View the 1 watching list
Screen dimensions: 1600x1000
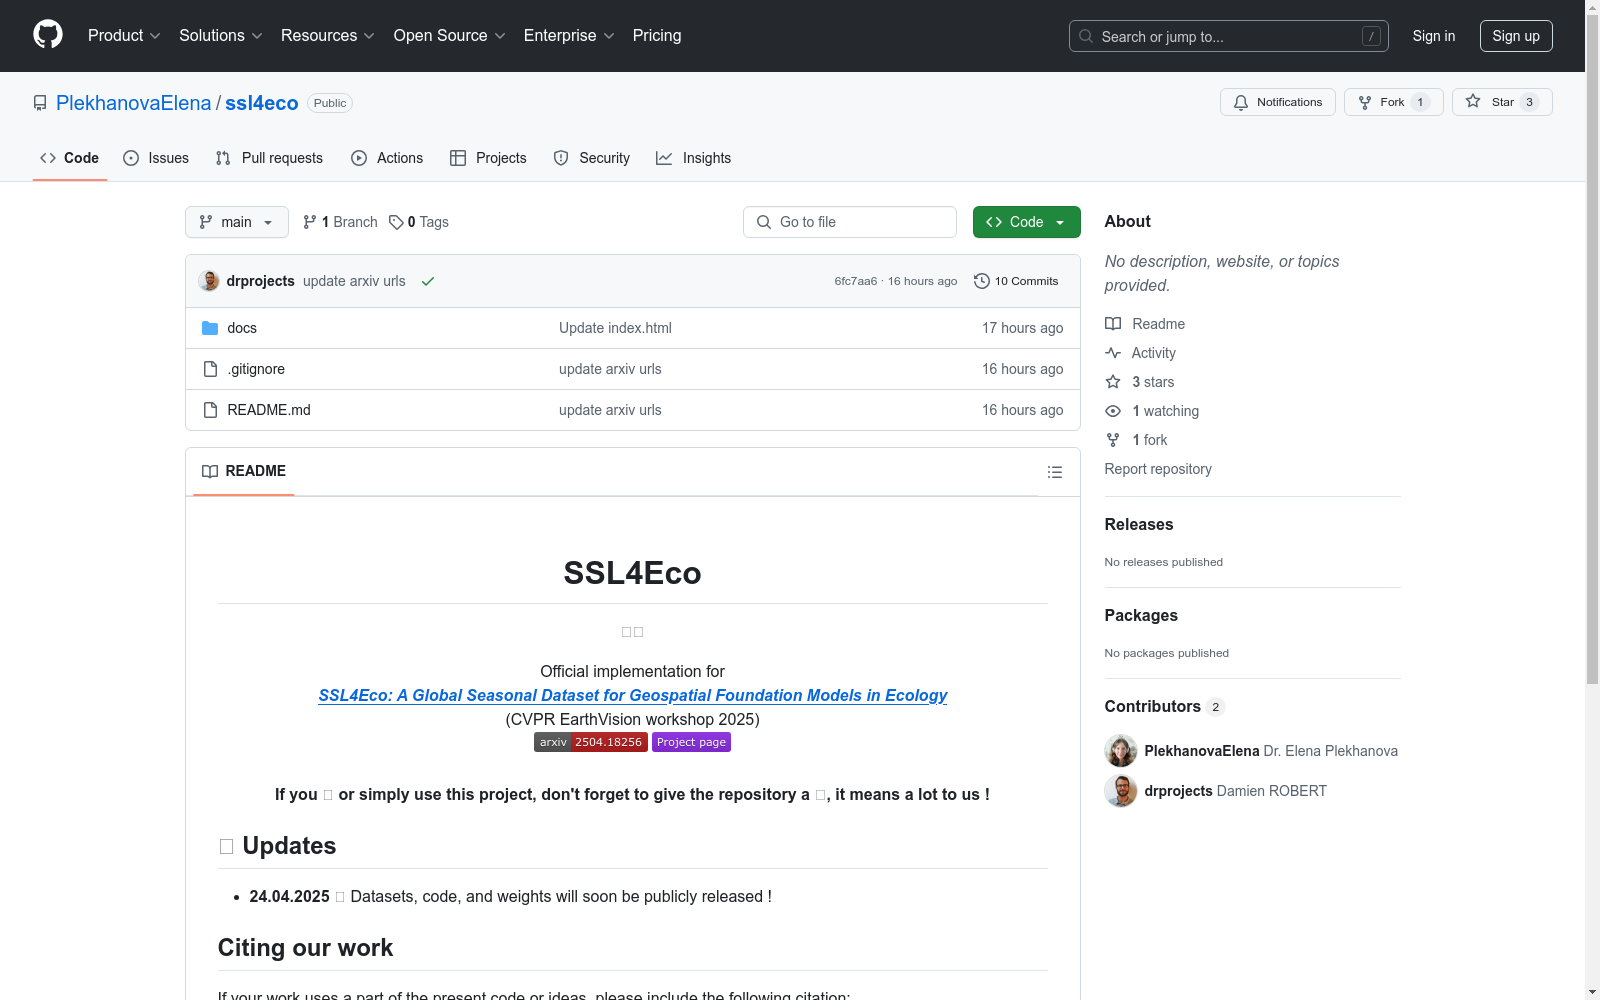(x=1152, y=411)
